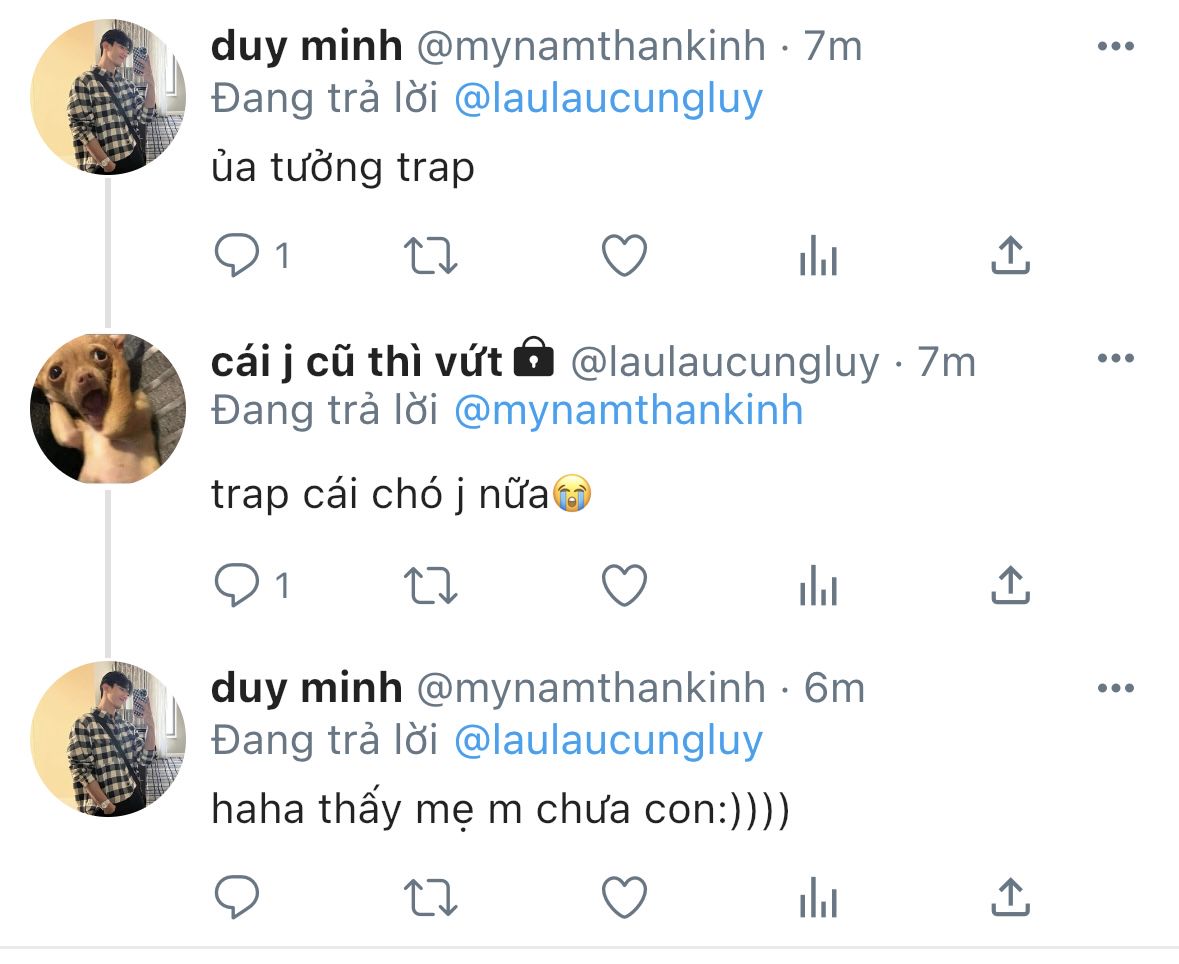This screenshot has width=1179, height=964.
Task: Open the chihuahua dog profile avatar
Action: 108,408
